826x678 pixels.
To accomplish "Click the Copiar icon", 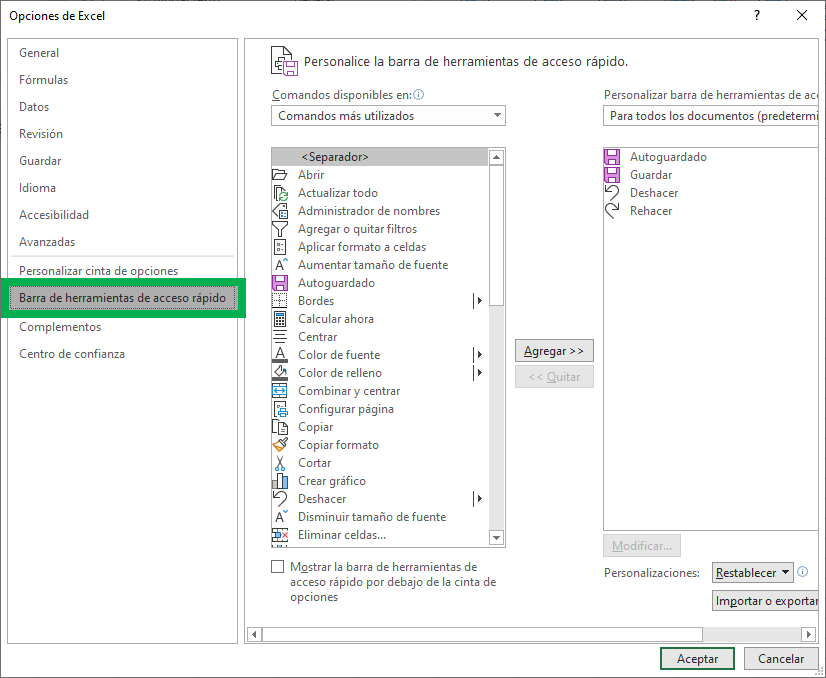I will [280, 427].
